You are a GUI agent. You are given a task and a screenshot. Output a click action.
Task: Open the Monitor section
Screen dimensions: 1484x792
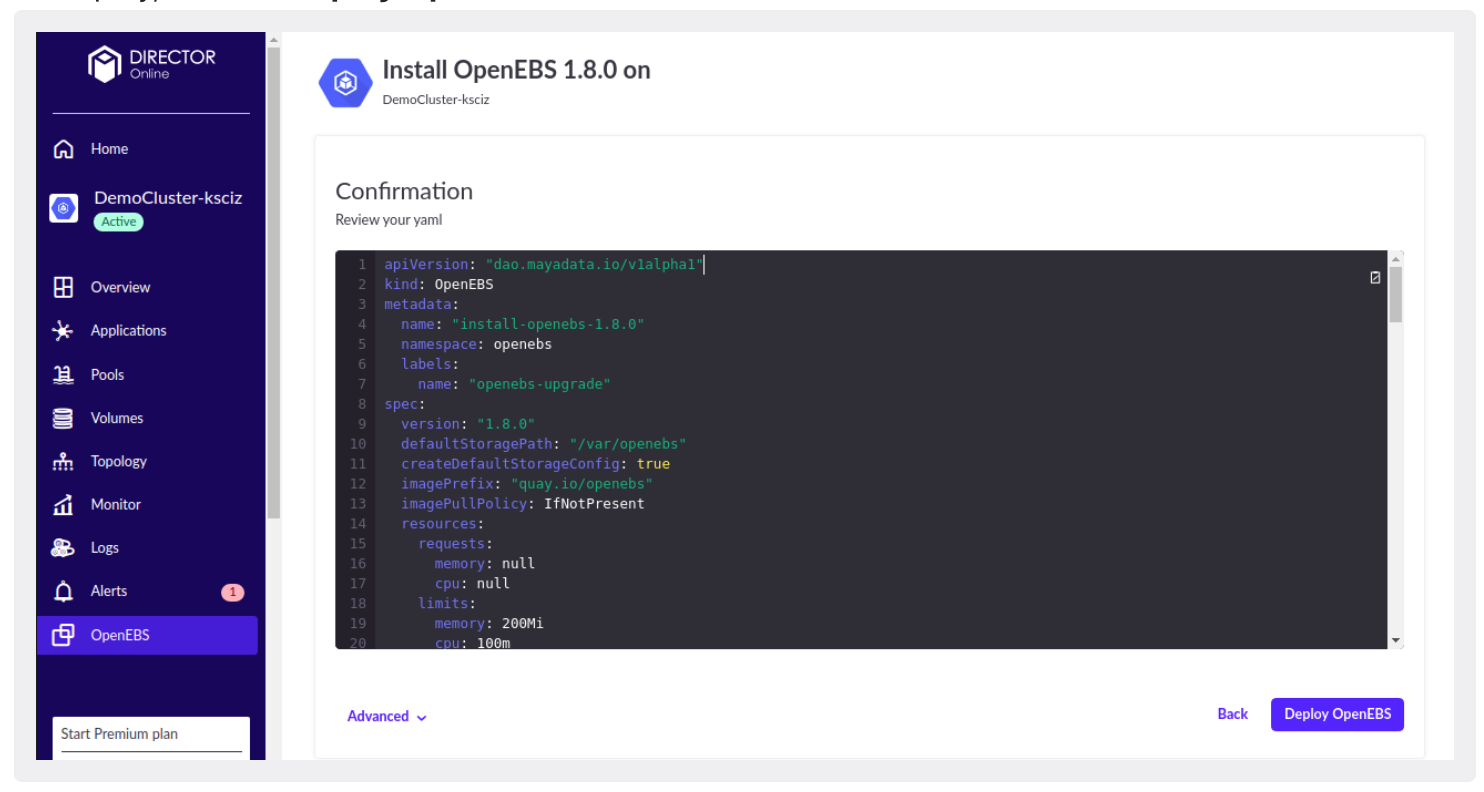click(x=115, y=505)
